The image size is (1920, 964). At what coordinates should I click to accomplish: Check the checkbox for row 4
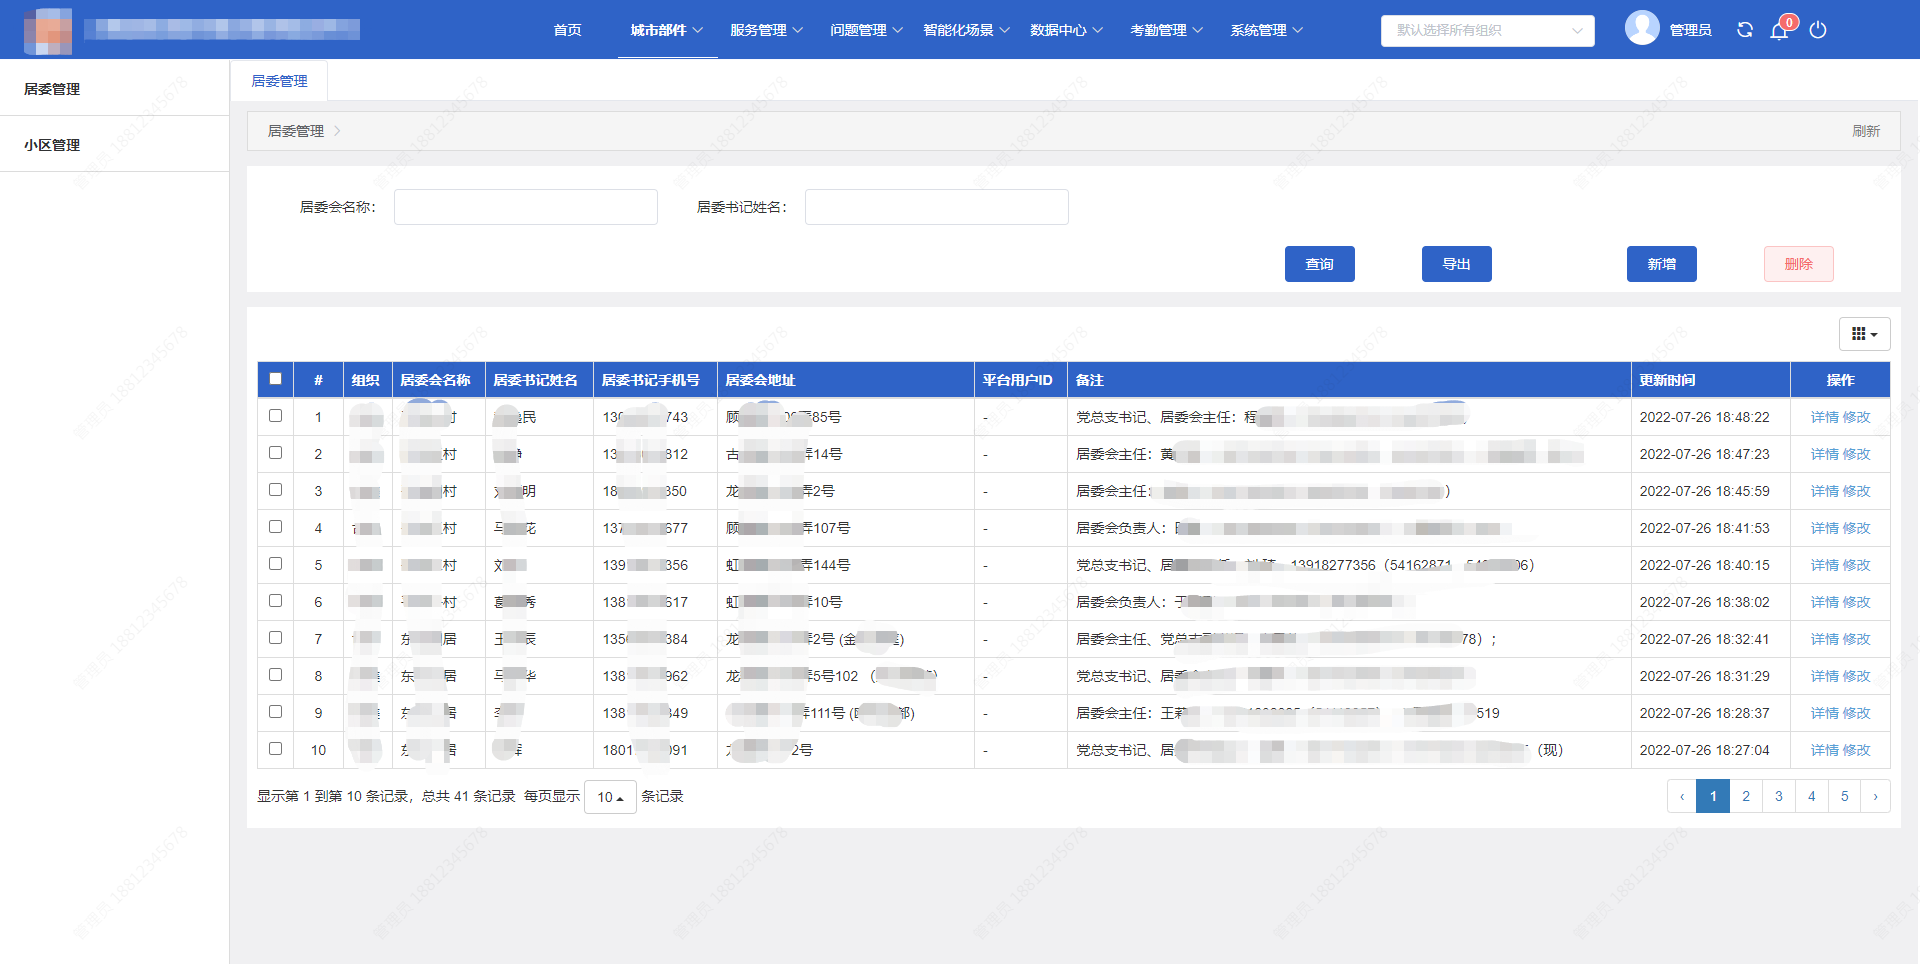[x=275, y=527]
